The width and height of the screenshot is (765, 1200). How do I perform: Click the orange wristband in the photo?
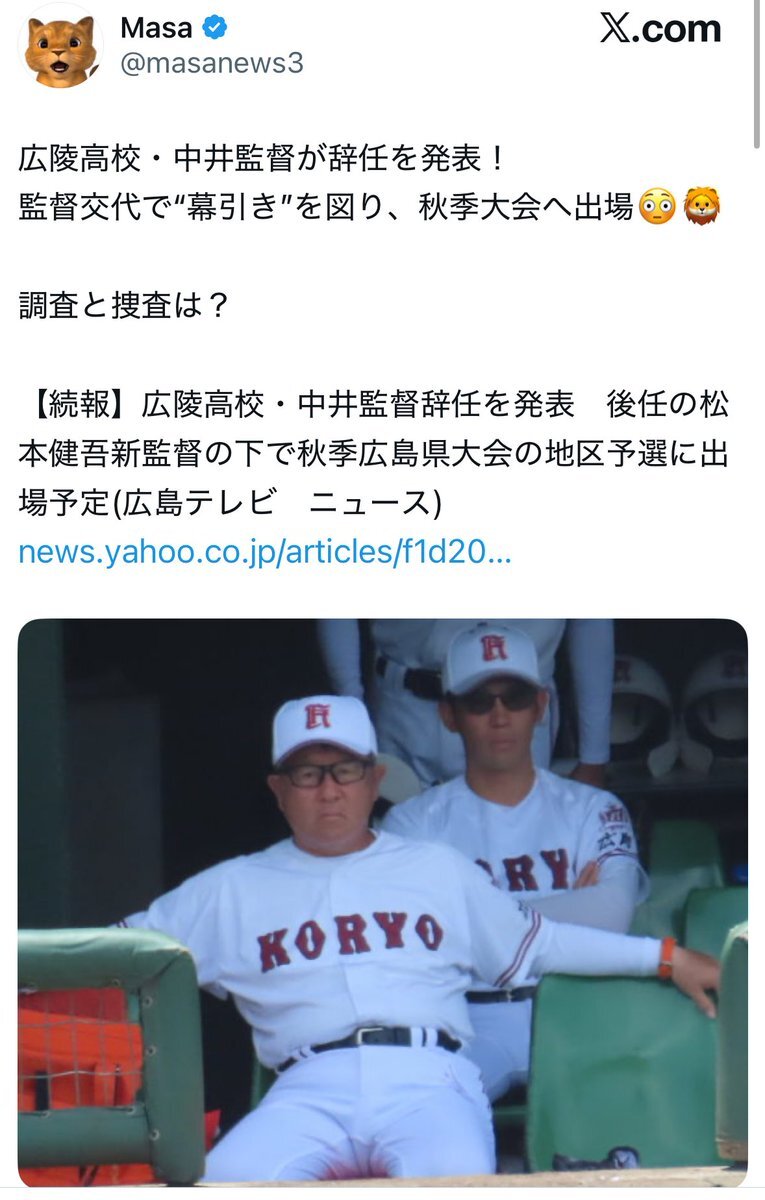[666, 957]
